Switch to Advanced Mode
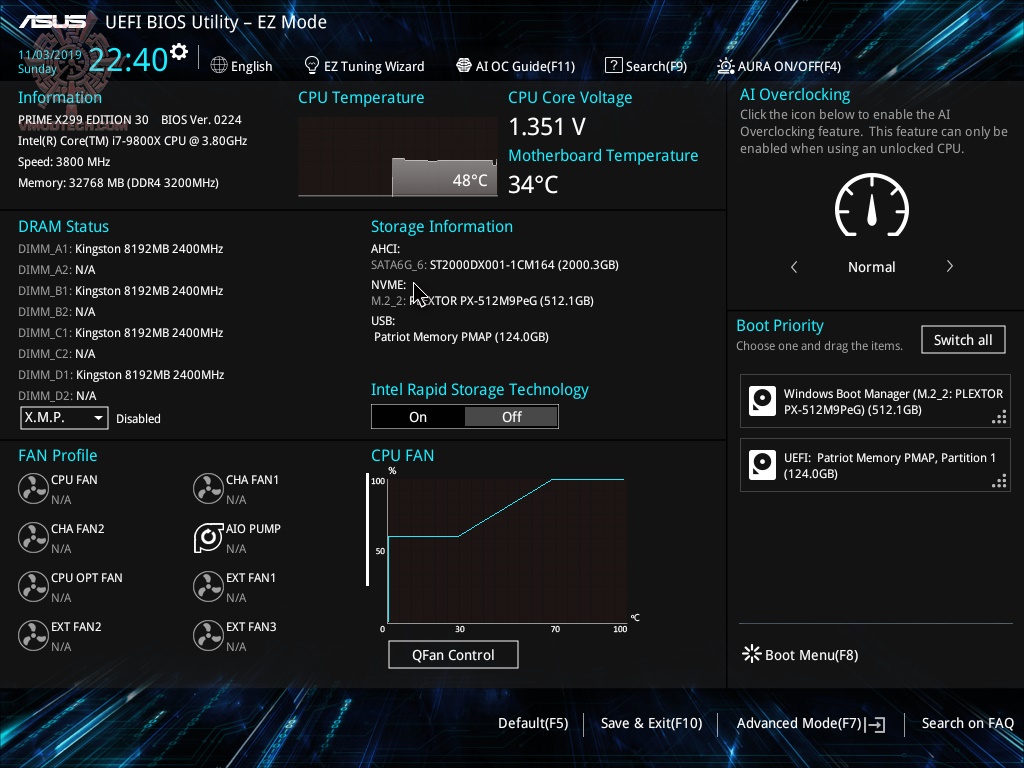This screenshot has width=1024, height=768. pos(802,723)
